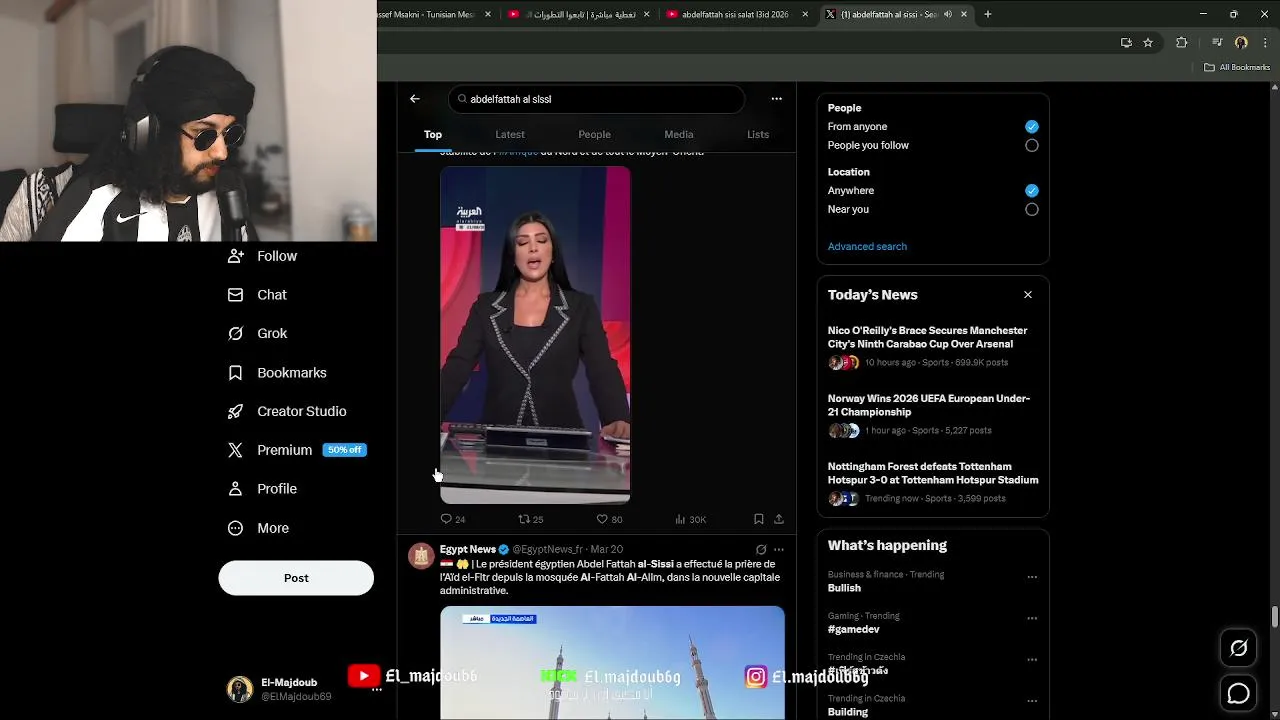Bookmark this page with star icon
This screenshot has width=1280, height=720.
coord(1148,42)
